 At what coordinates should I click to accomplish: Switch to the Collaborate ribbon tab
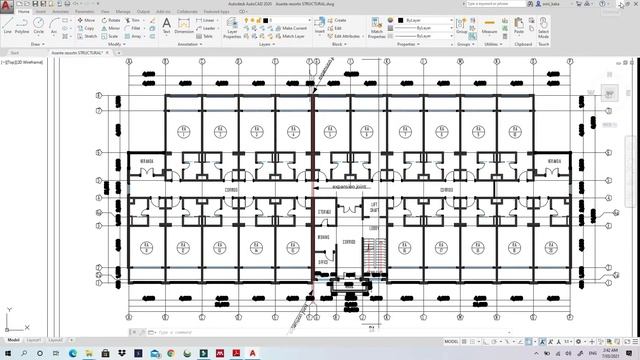point(187,11)
